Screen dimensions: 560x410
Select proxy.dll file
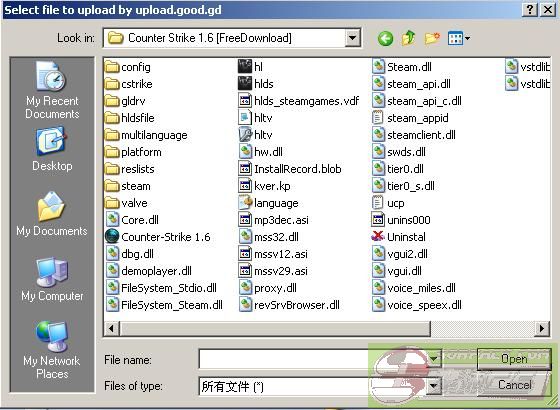268,288
